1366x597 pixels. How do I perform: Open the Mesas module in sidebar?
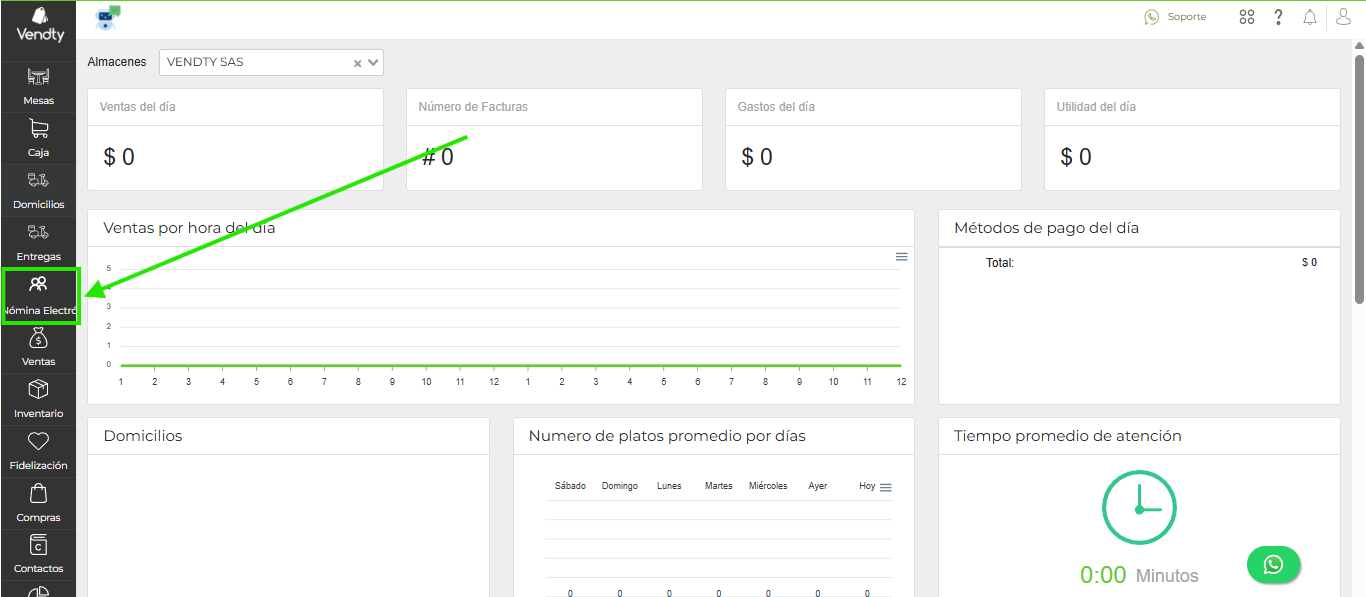point(38,87)
